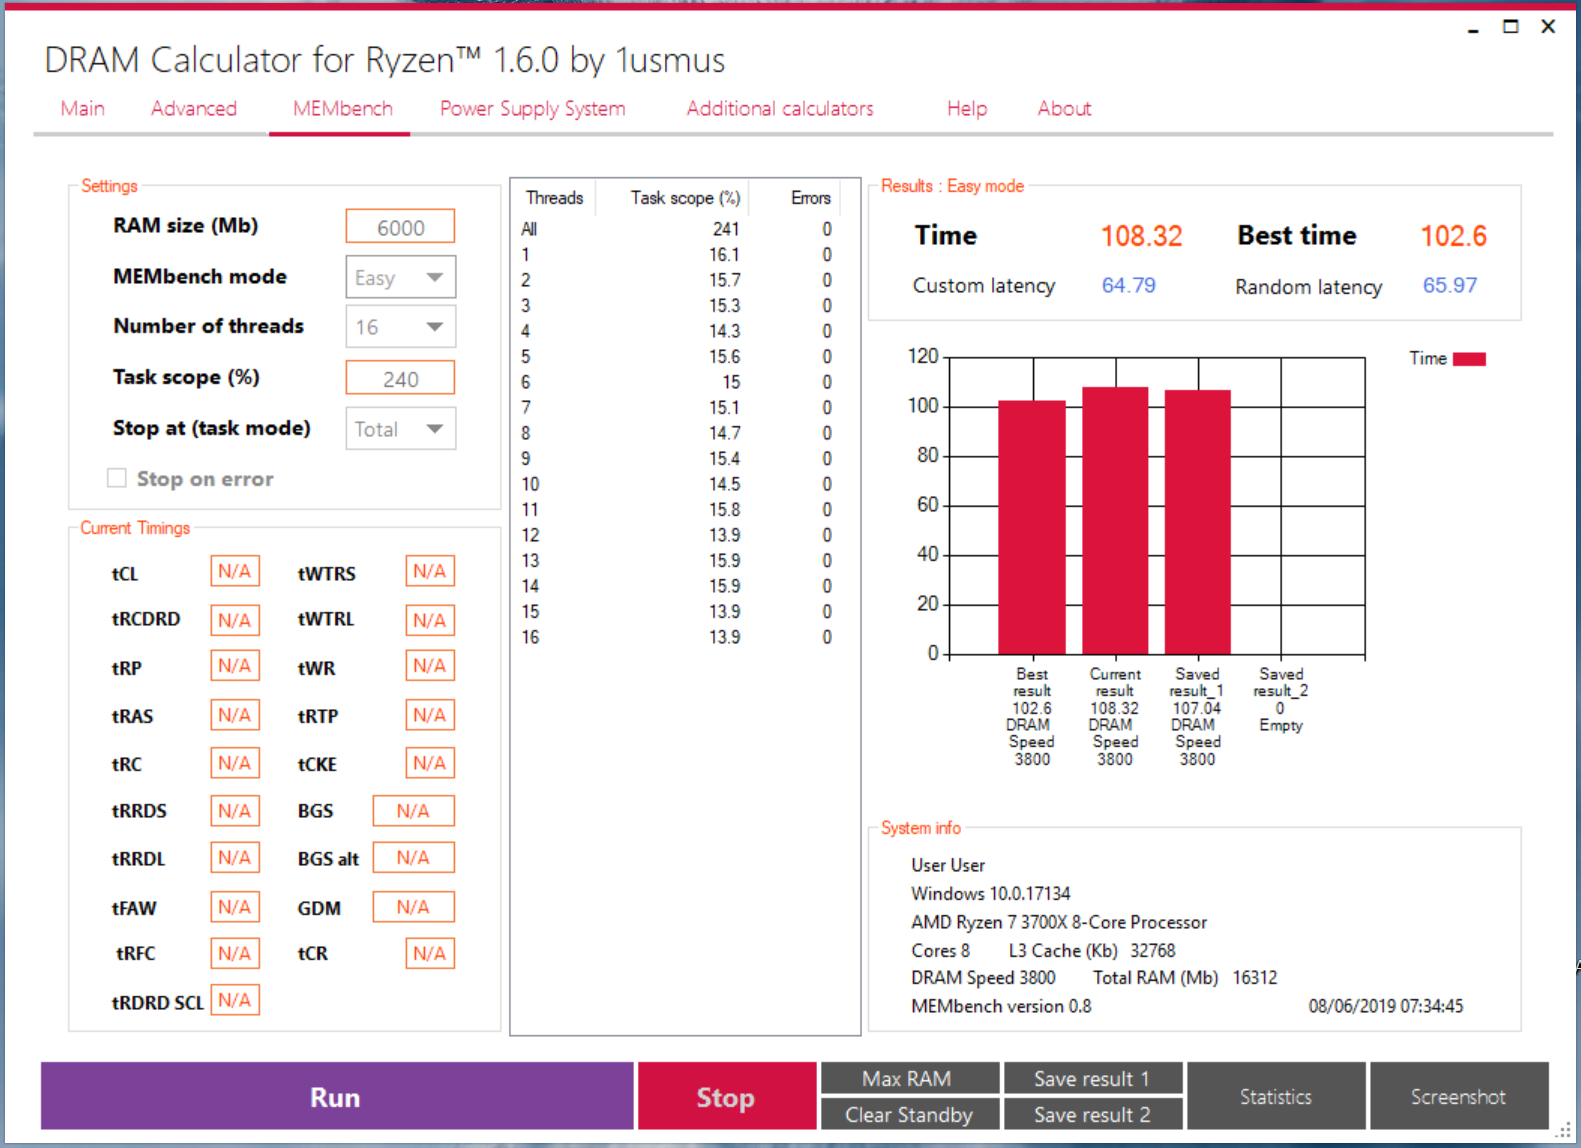Click the tRCDRD timing field
Screen dimensions: 1581x1148
(235, 620)
